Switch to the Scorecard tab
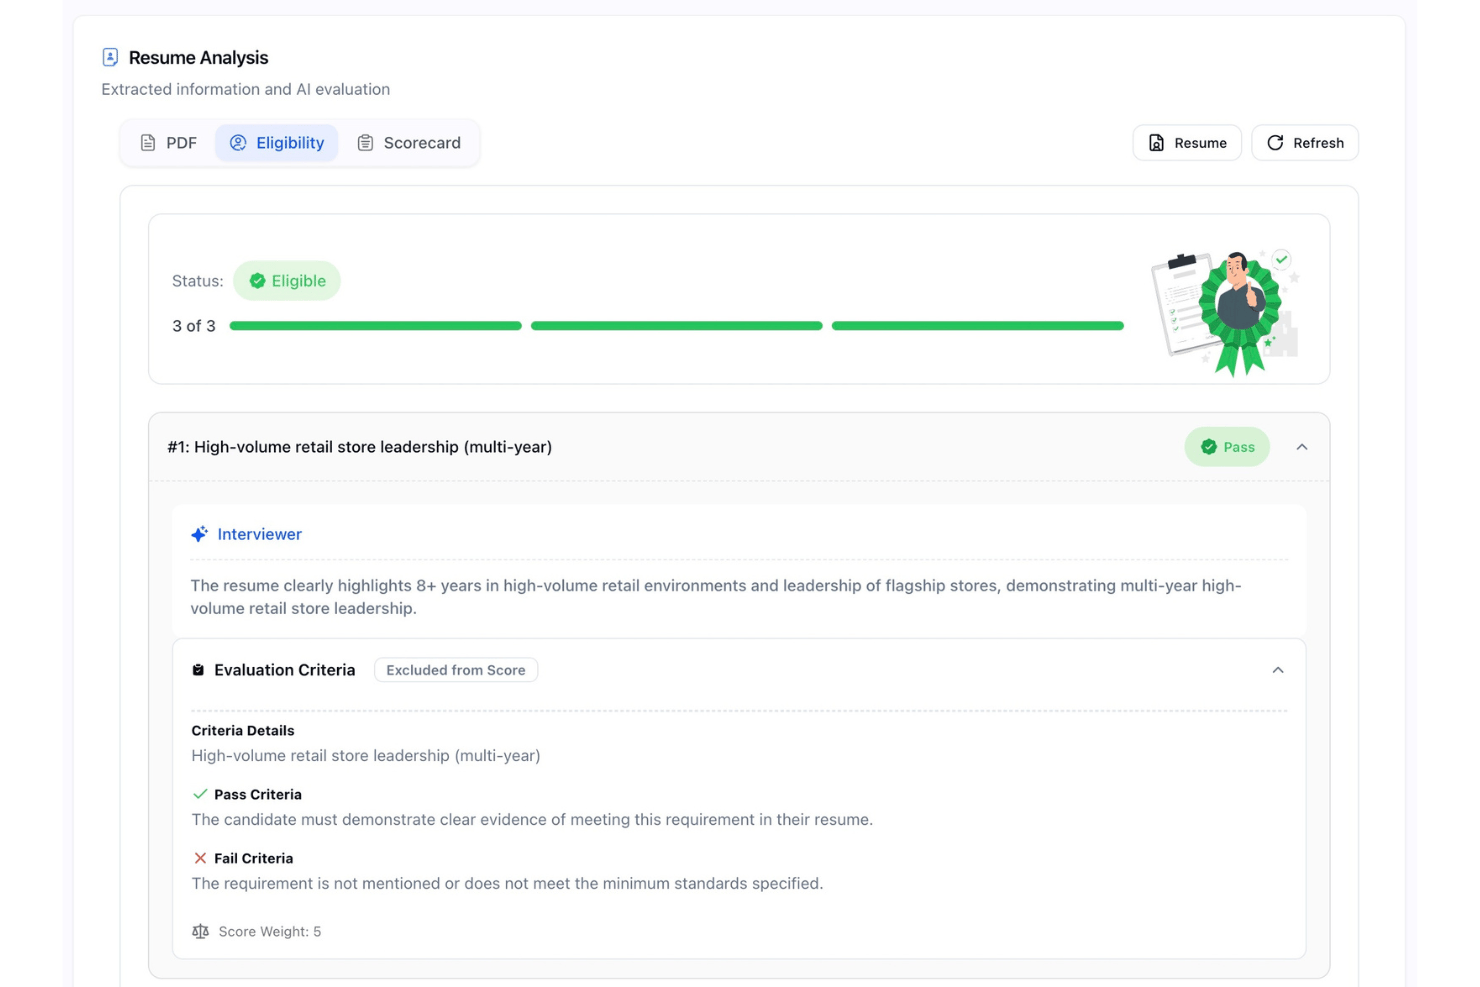This screenshot has height=987, width=1480. pos(409,143)
